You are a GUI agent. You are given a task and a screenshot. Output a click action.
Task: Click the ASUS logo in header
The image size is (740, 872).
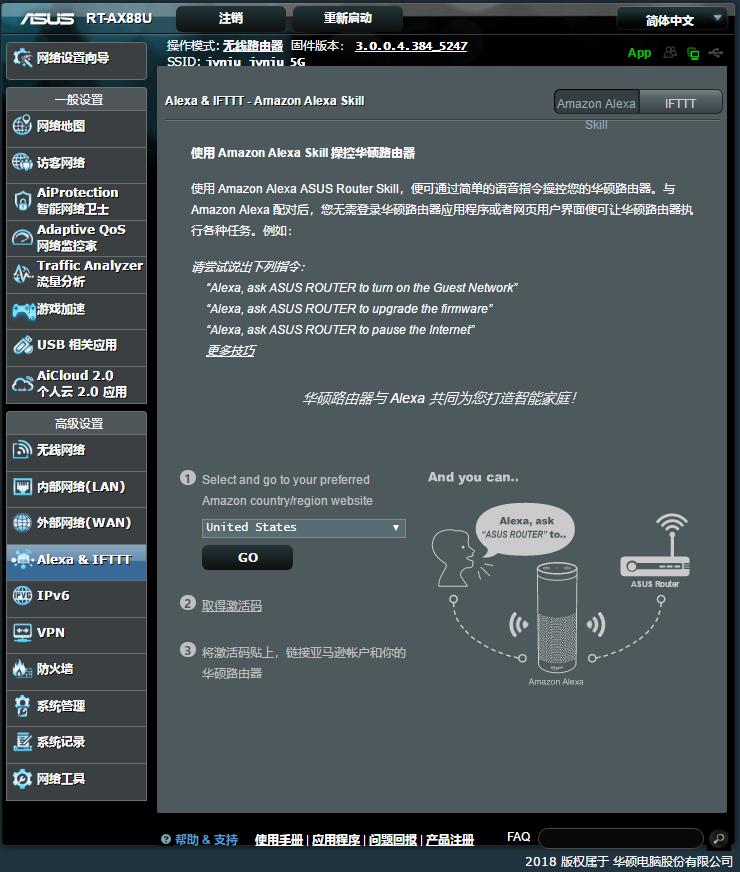click(x=48, y=19)
